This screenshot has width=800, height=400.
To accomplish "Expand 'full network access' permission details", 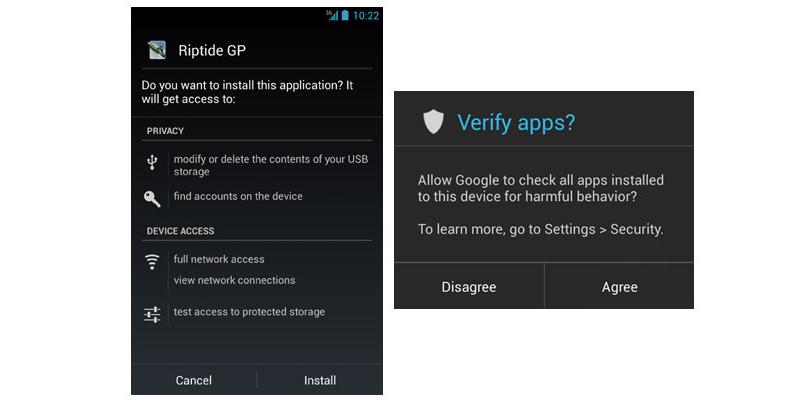I will 219,259.
